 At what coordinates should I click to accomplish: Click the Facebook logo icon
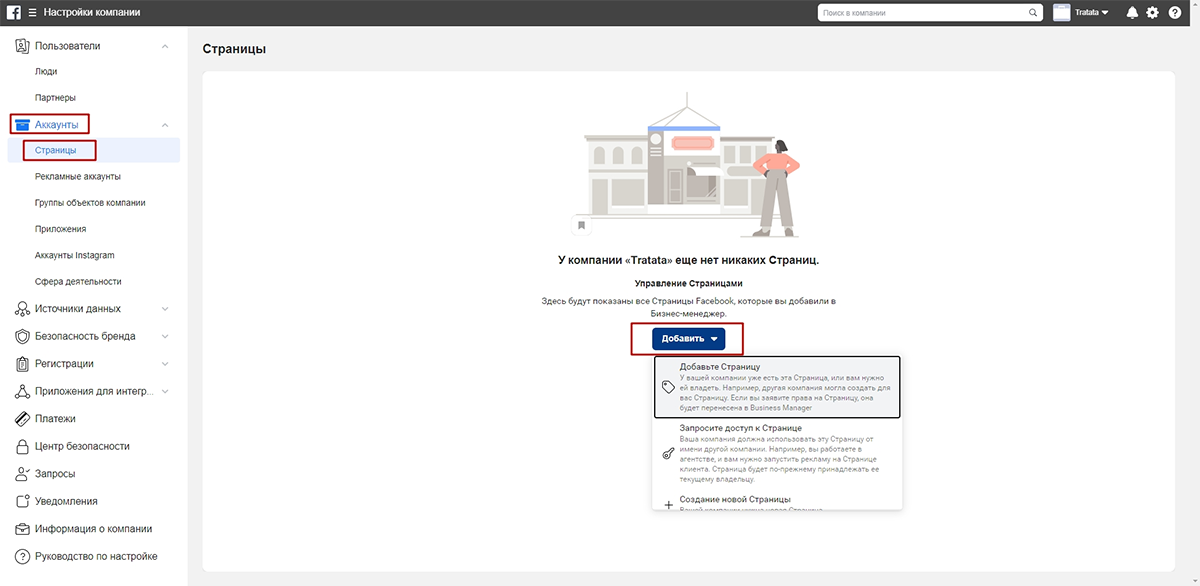click(14, 13)
